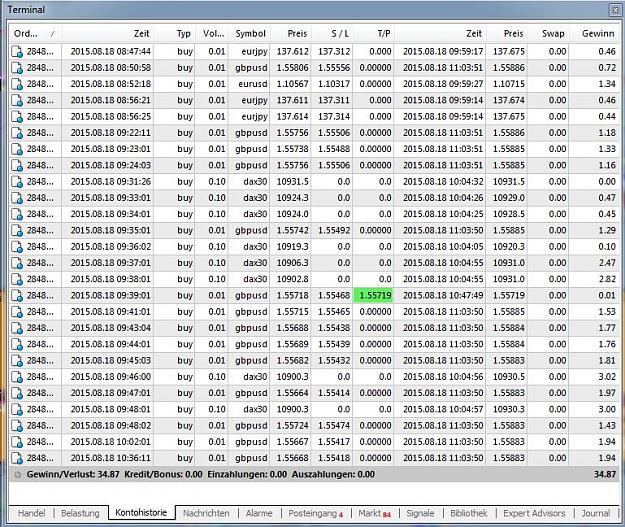
Task: Go to the Markt tab
Action: pyautogui.click(x=374, y=513)
